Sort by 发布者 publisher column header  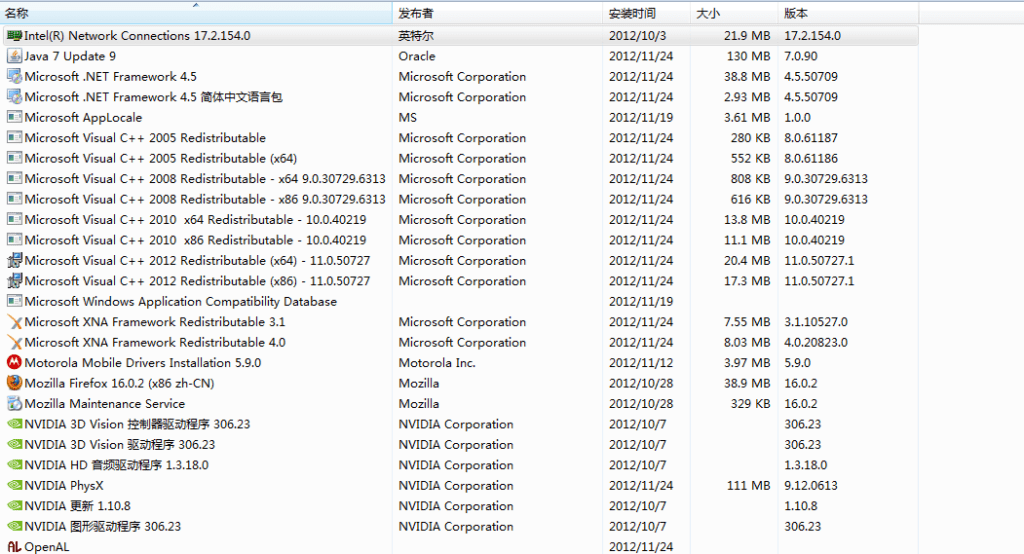click(x=416, y=14)
